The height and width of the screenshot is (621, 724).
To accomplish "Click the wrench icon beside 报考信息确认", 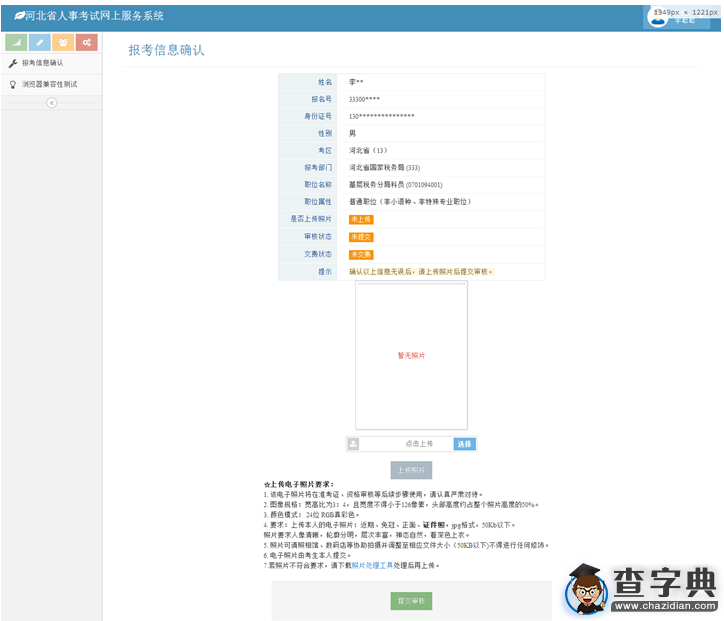I will (x=13, y=63).
